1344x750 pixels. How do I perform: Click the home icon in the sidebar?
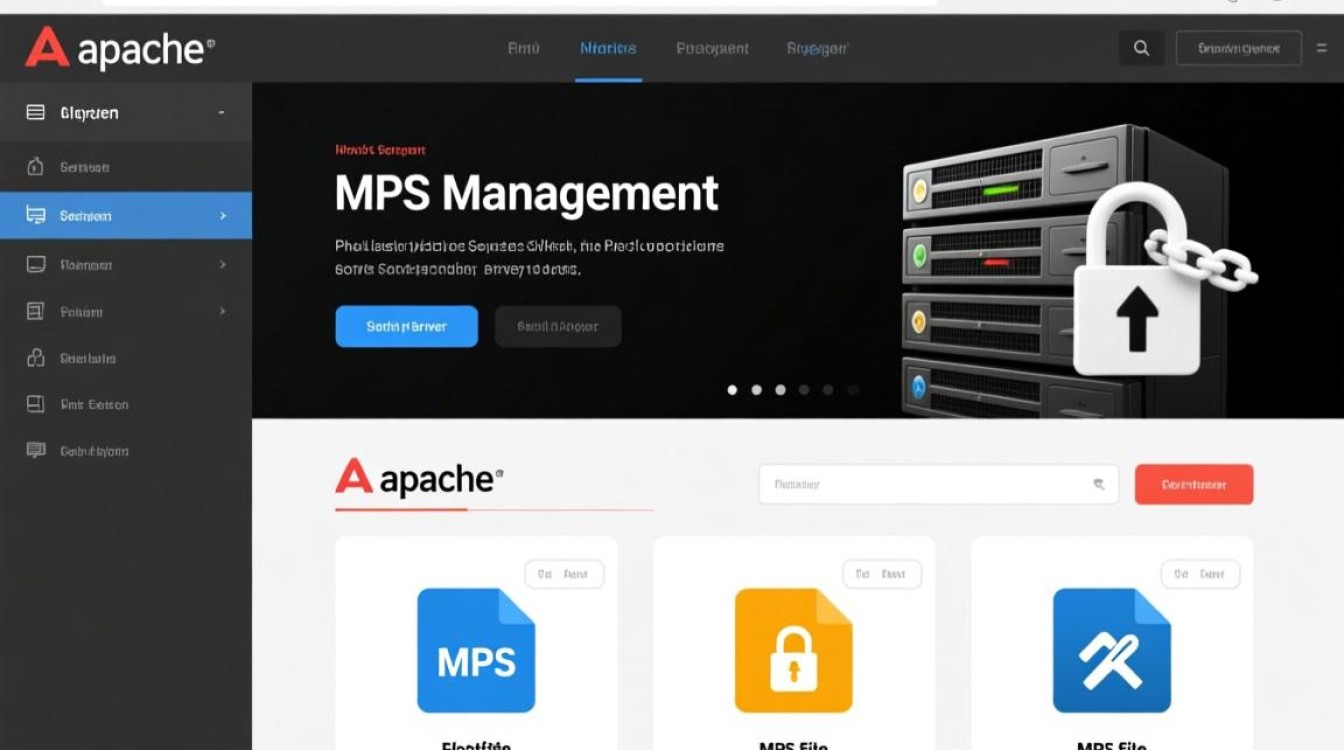point(35,167)
